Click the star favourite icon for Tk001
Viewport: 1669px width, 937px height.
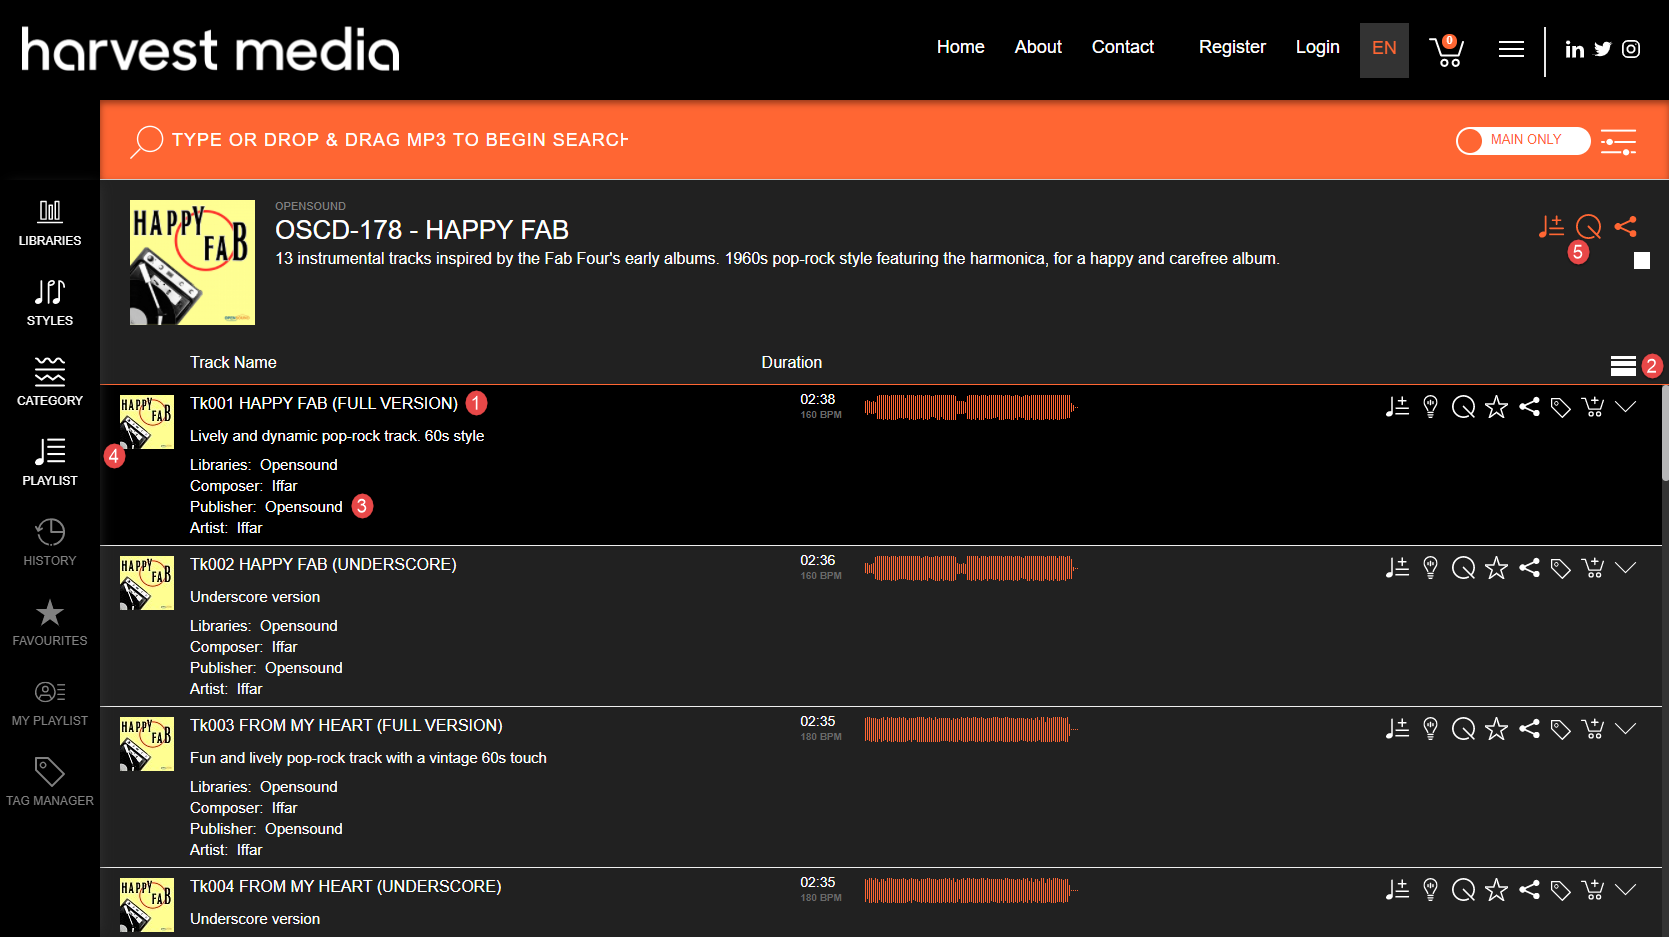click(1496, 407)
